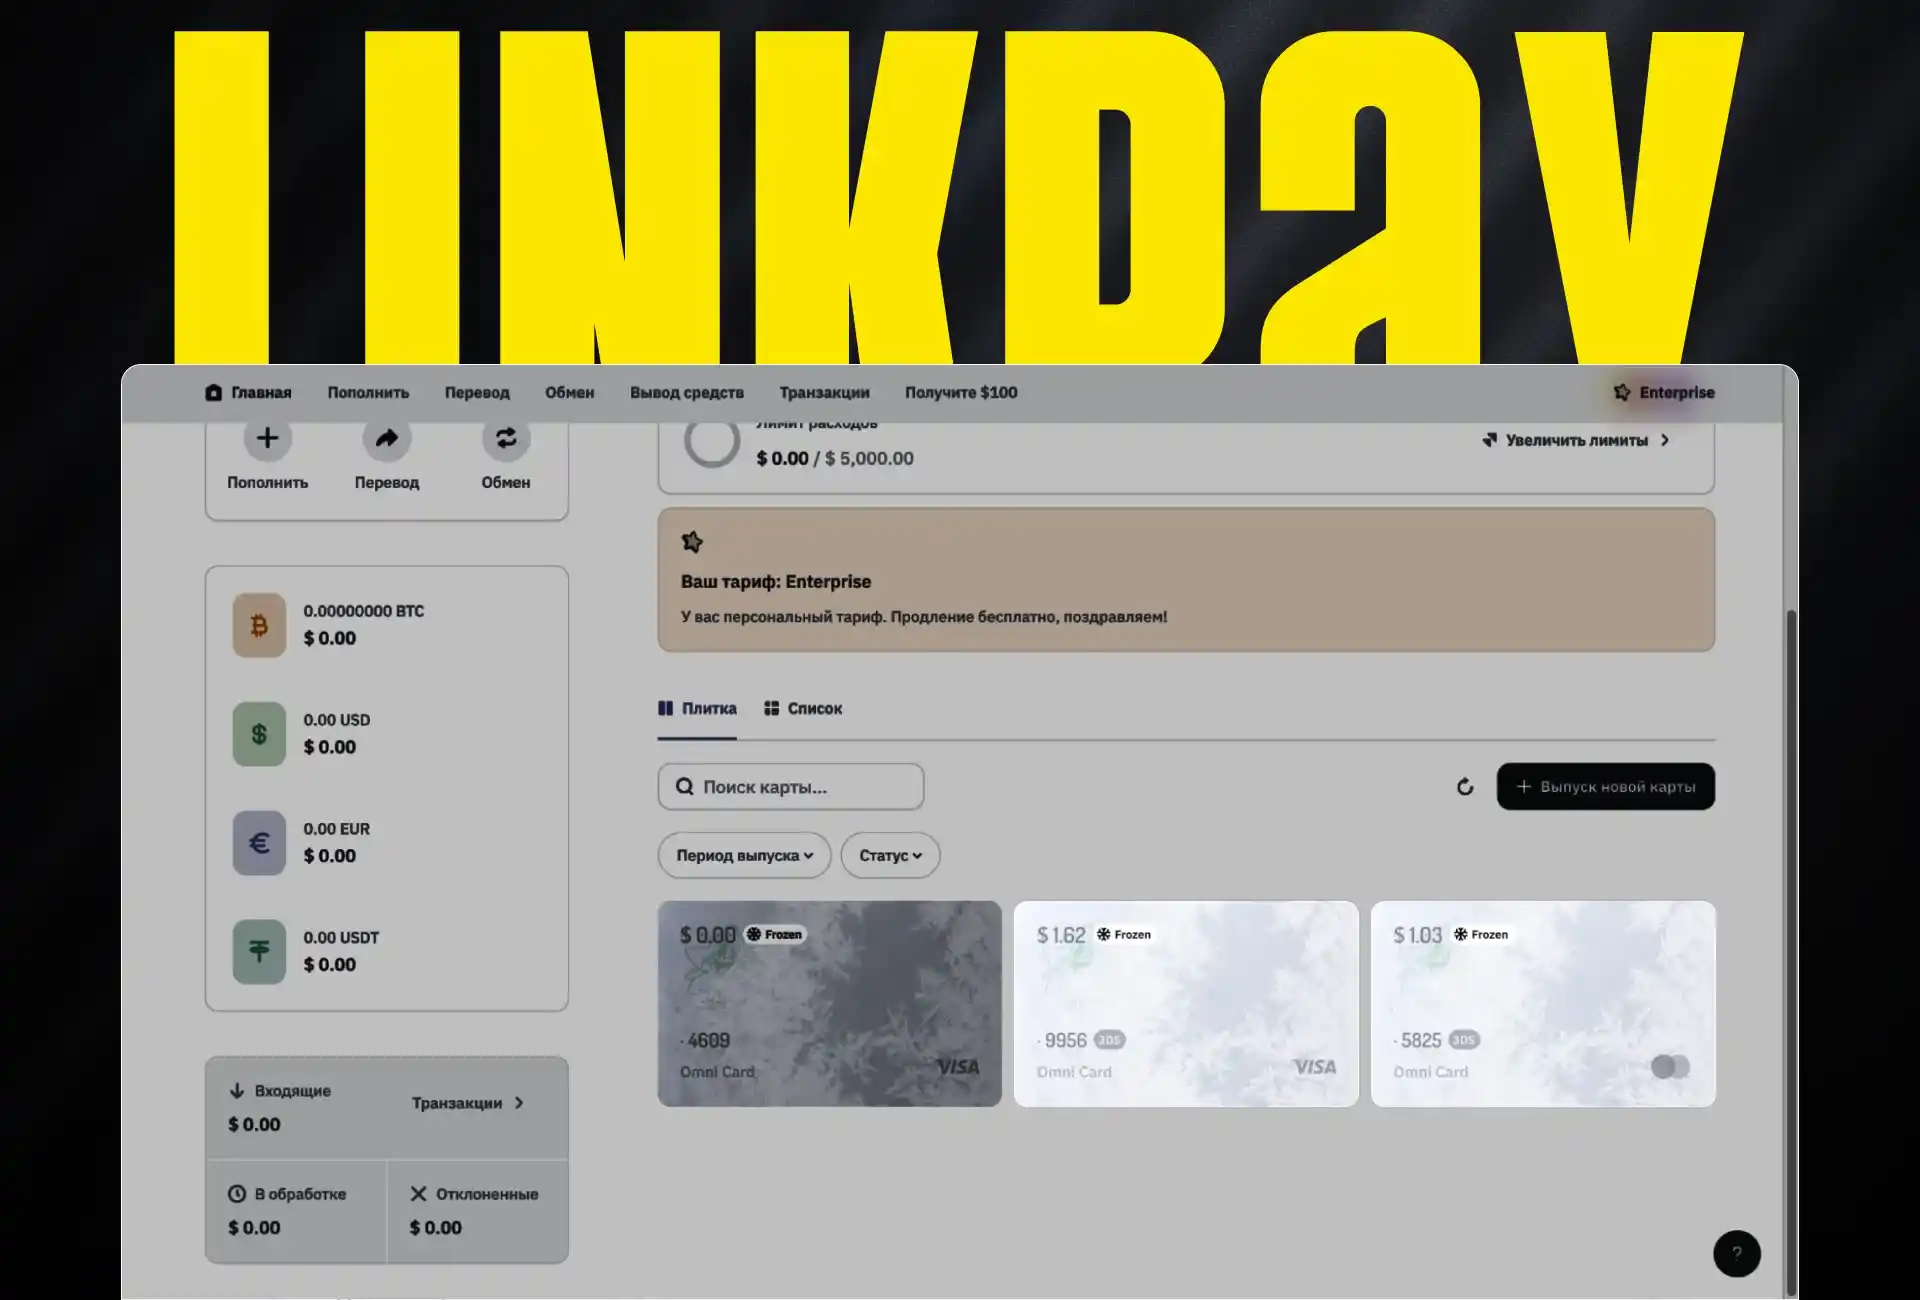The image size is (1920, 1300).
Task: Open the frozen card ending 5825
Action: (x=1543, y=1004)
